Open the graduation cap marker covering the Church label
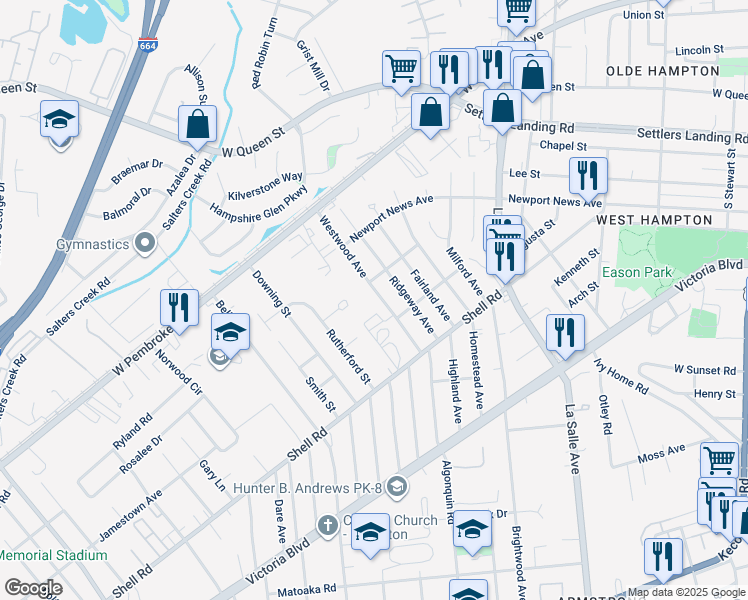 tap(370, 535)
